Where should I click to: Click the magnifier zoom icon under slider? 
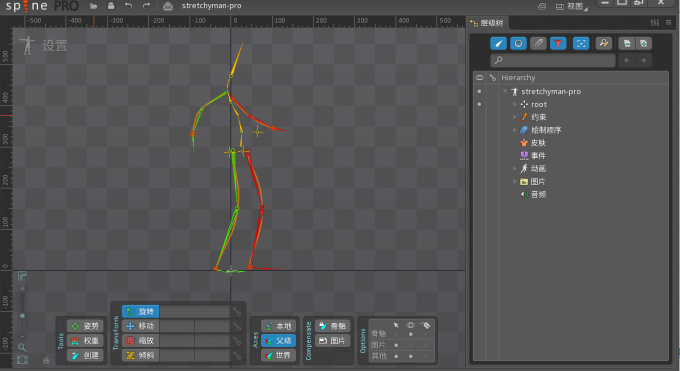(x=22, y=347)
